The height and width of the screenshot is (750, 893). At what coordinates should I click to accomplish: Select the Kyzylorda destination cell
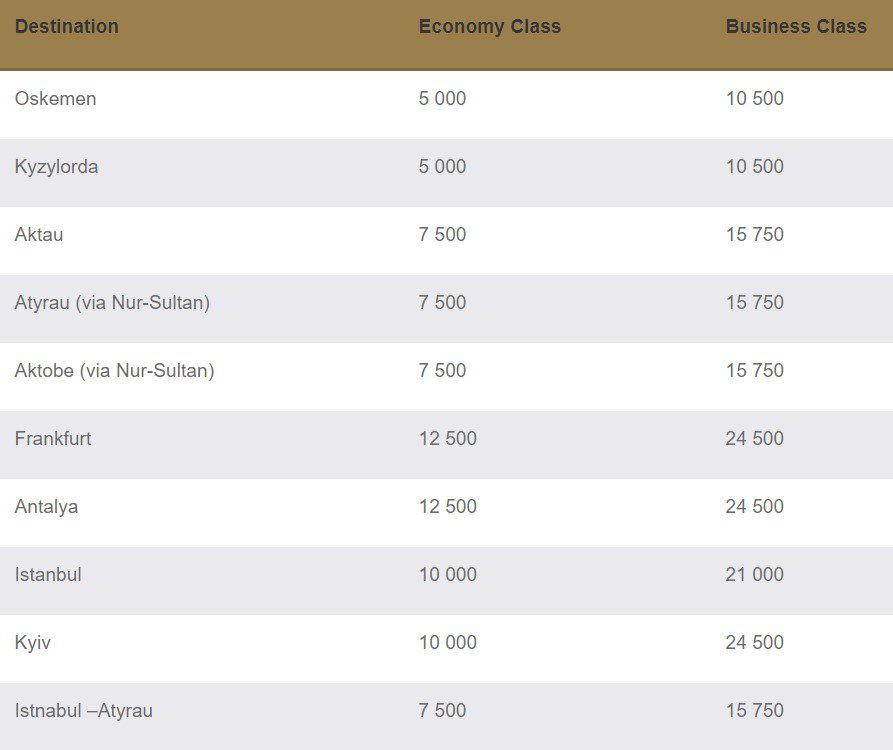(x=56, y=167)
